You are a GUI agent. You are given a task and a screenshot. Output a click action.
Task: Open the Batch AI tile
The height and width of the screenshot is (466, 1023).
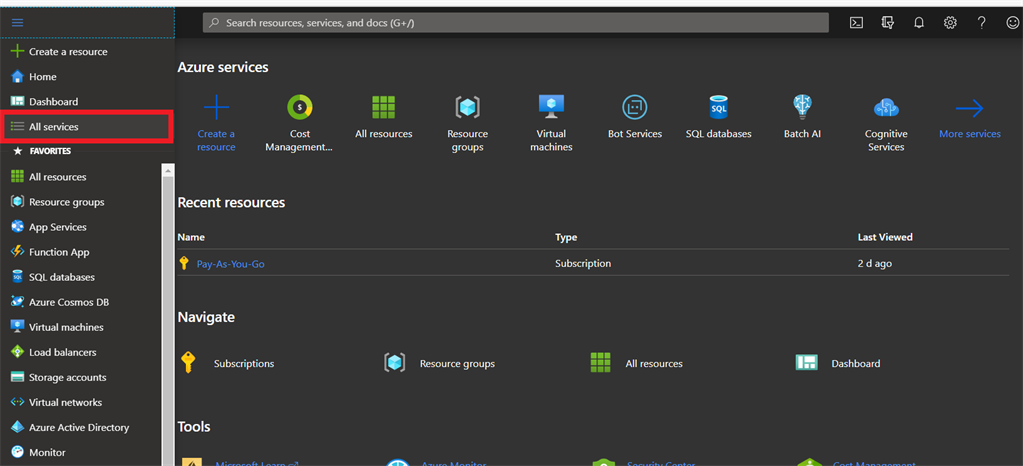tap(802, 117)
